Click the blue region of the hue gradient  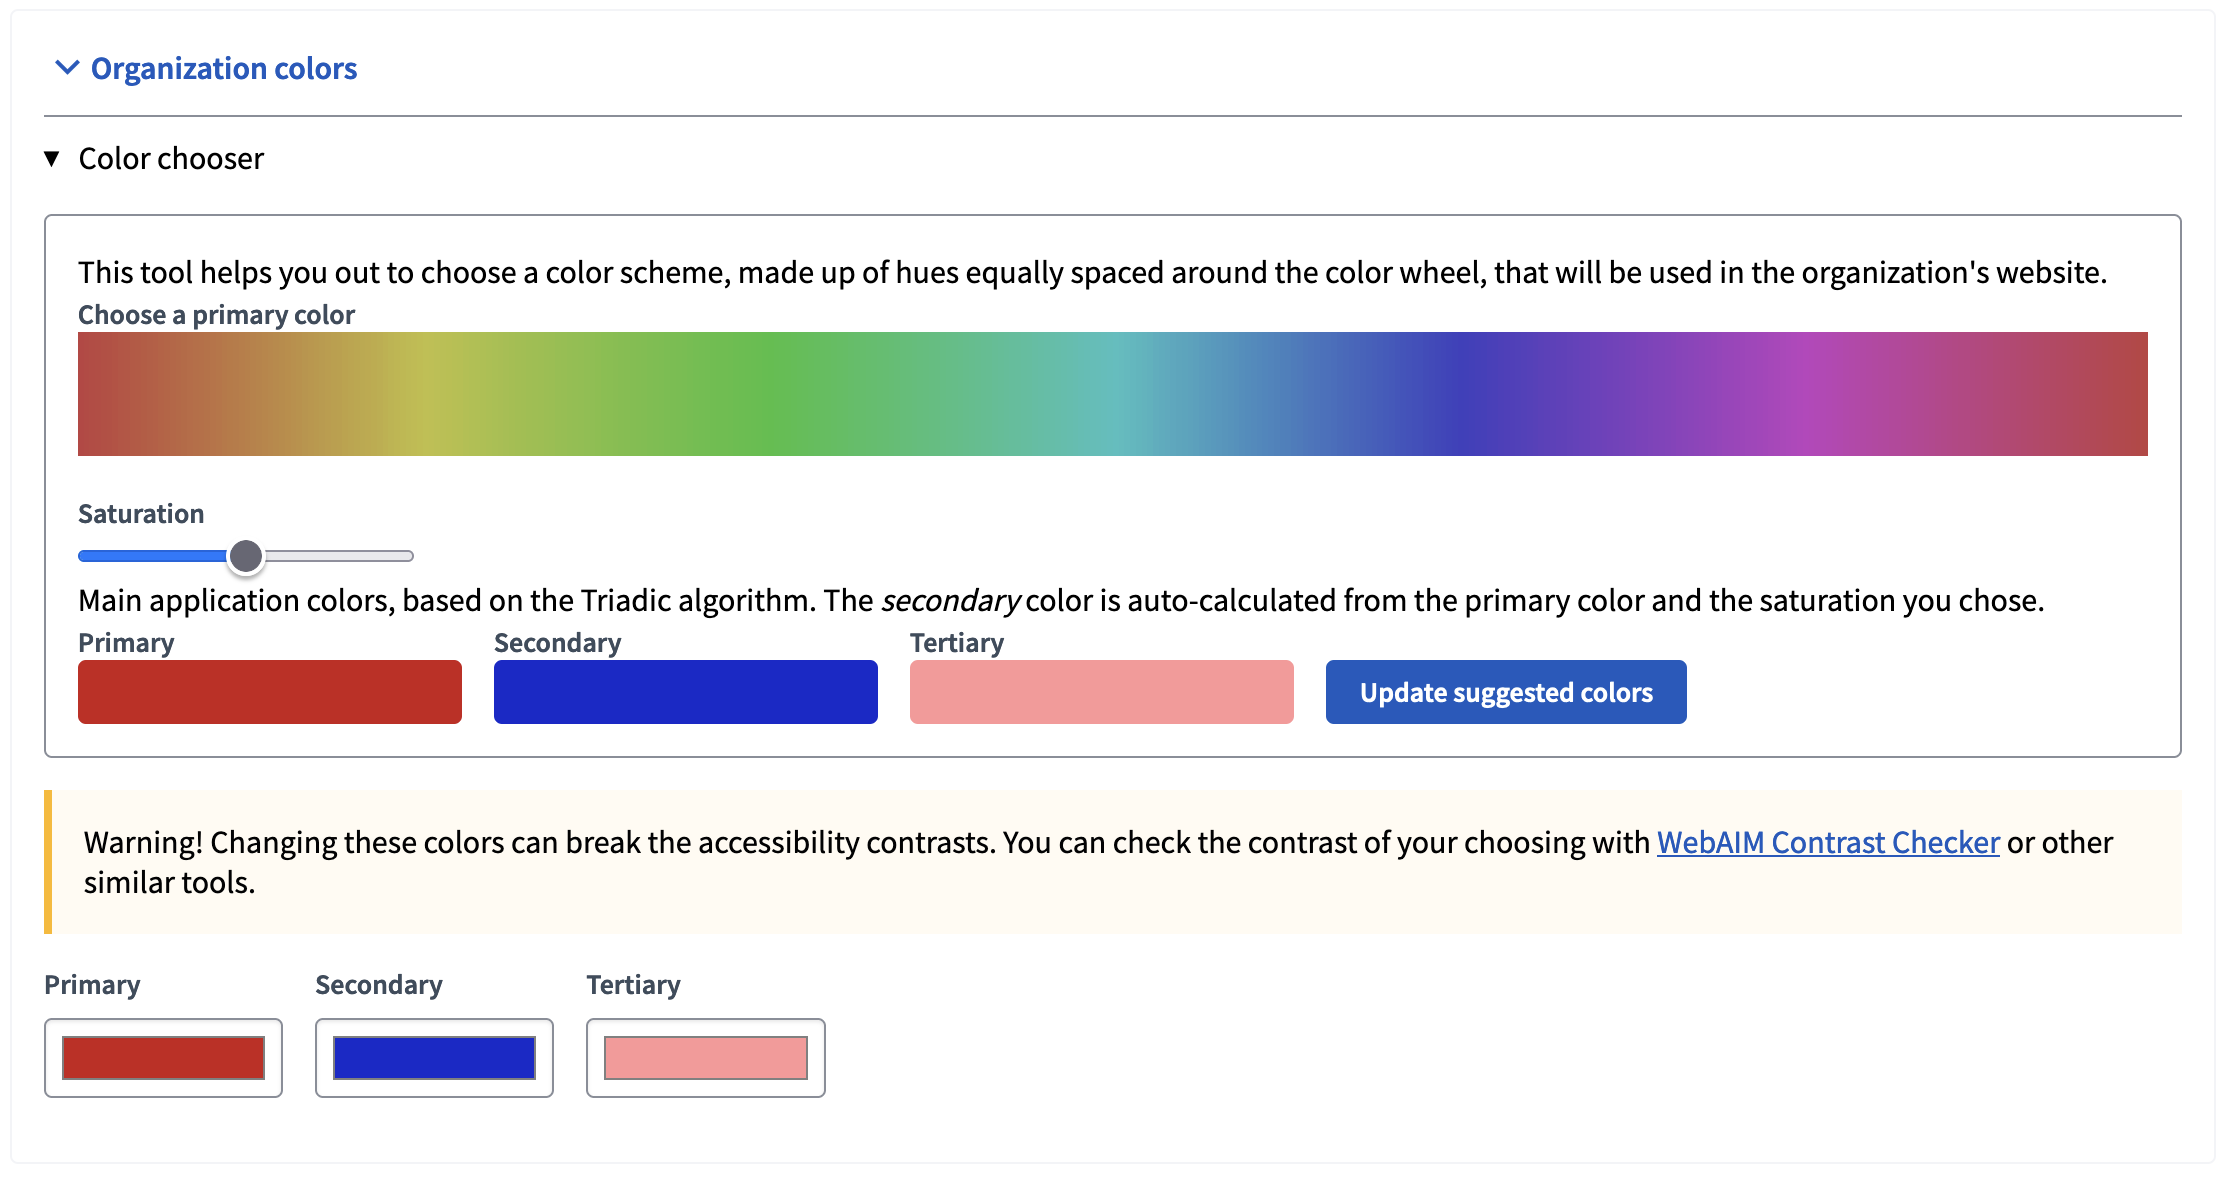point(1450,393)
